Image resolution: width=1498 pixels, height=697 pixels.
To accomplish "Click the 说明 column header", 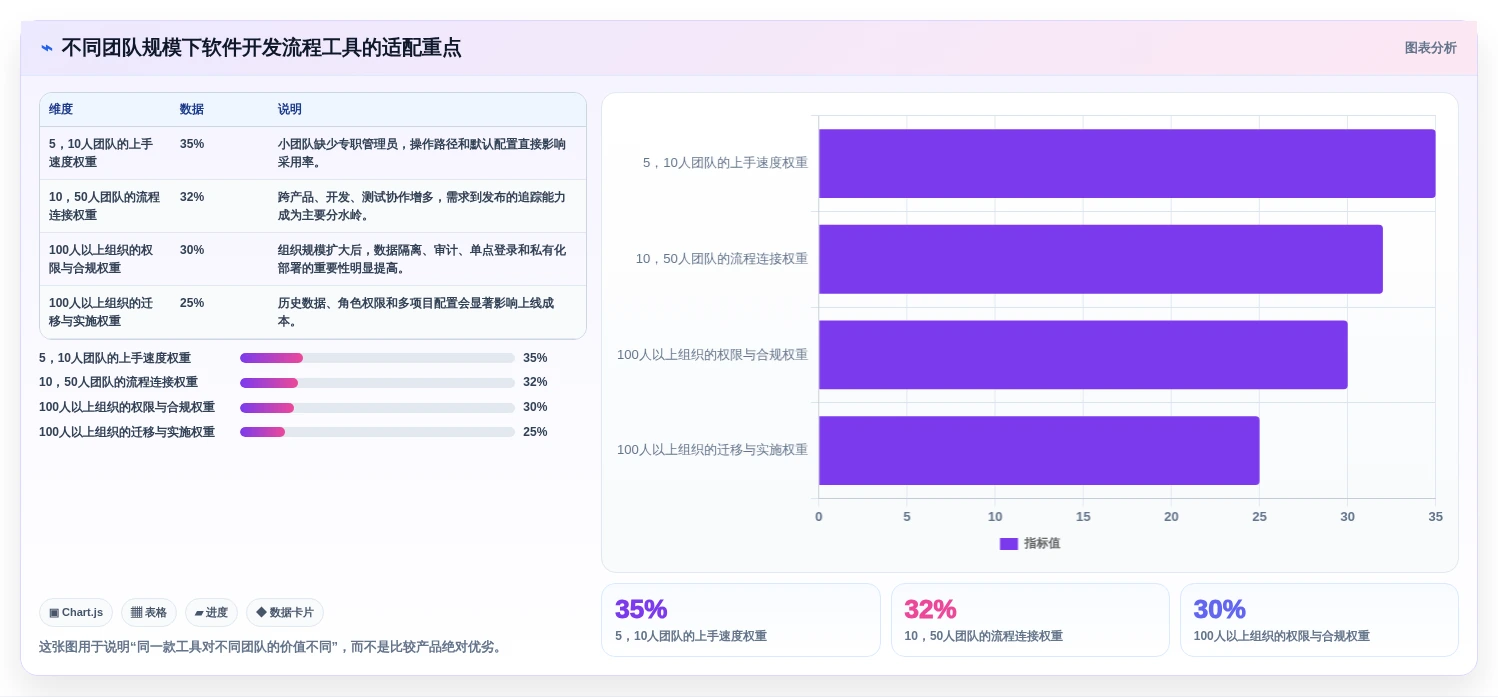I will click(x=290, y=109).
